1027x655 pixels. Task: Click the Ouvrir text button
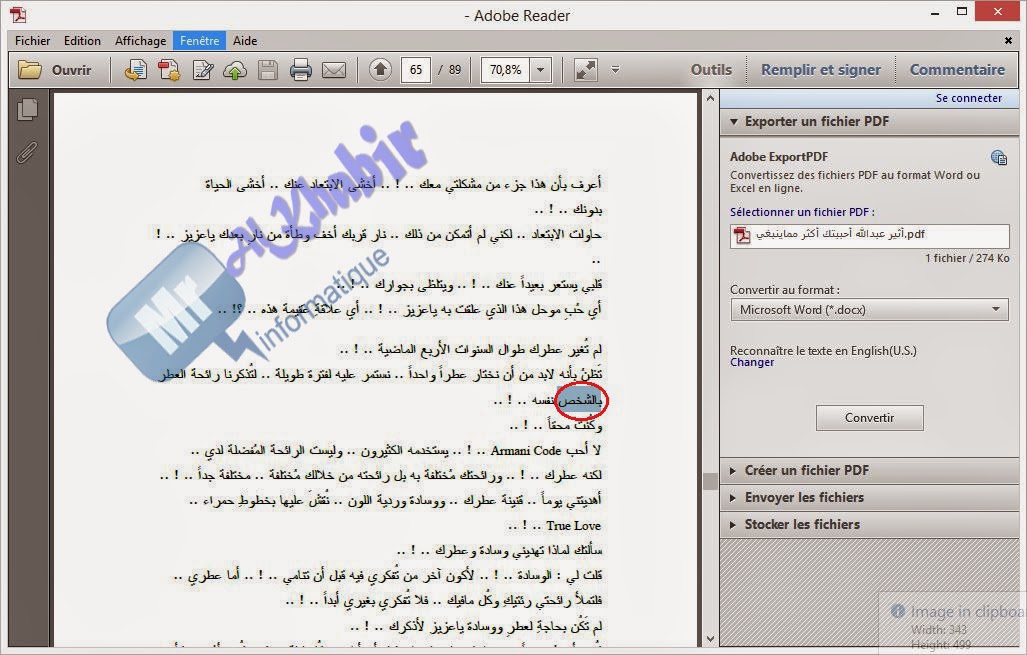71,69
